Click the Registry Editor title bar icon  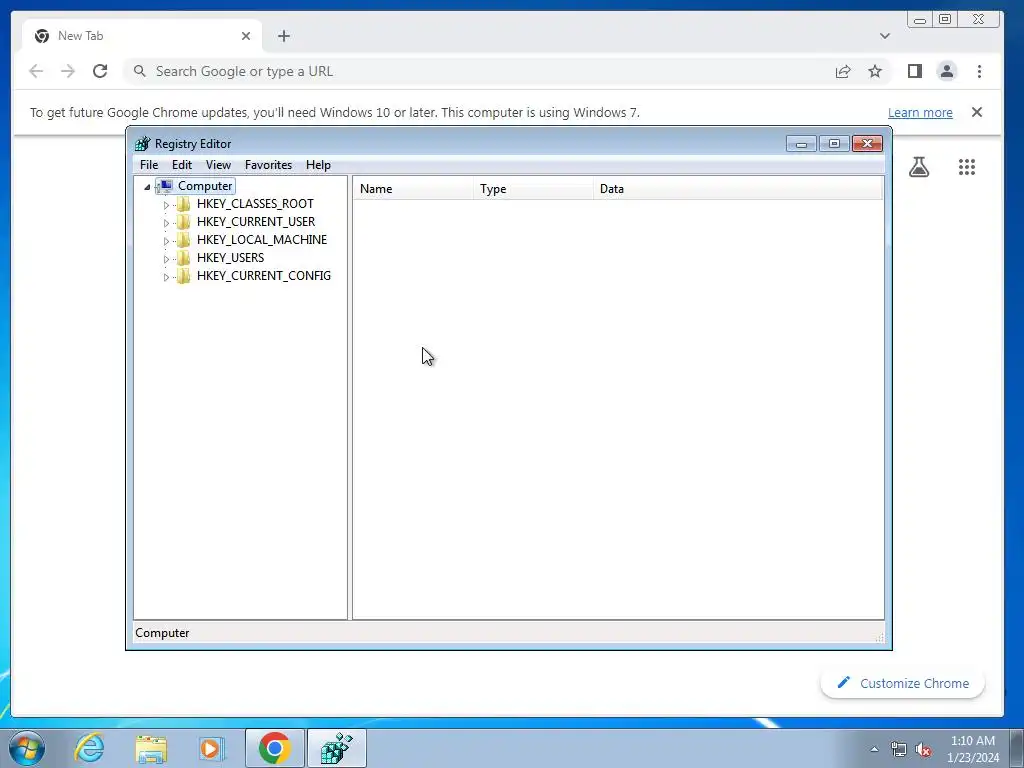pyautogui.click(x=142, y=144)
